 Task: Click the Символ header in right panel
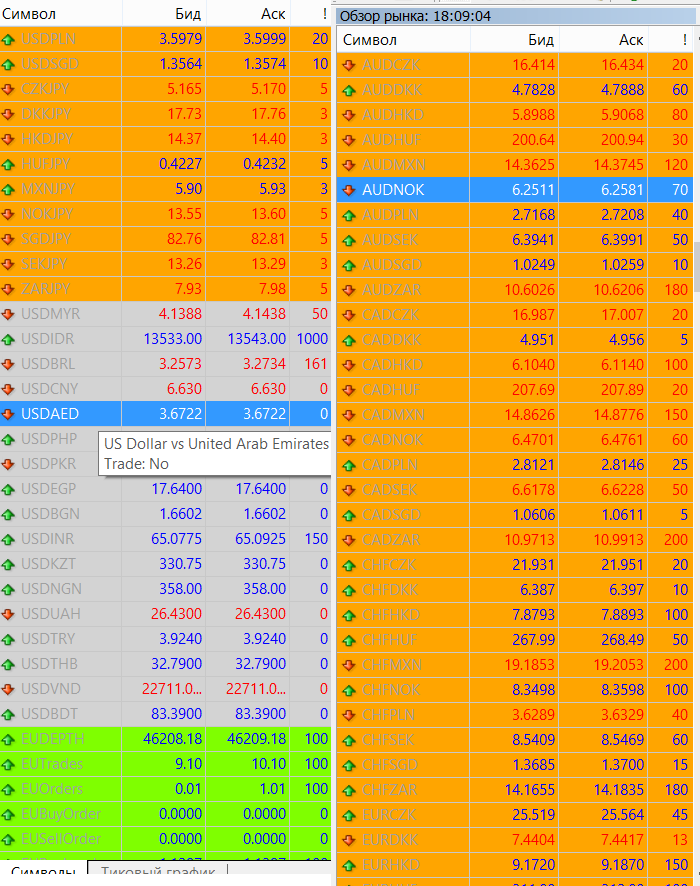(403, 40)
